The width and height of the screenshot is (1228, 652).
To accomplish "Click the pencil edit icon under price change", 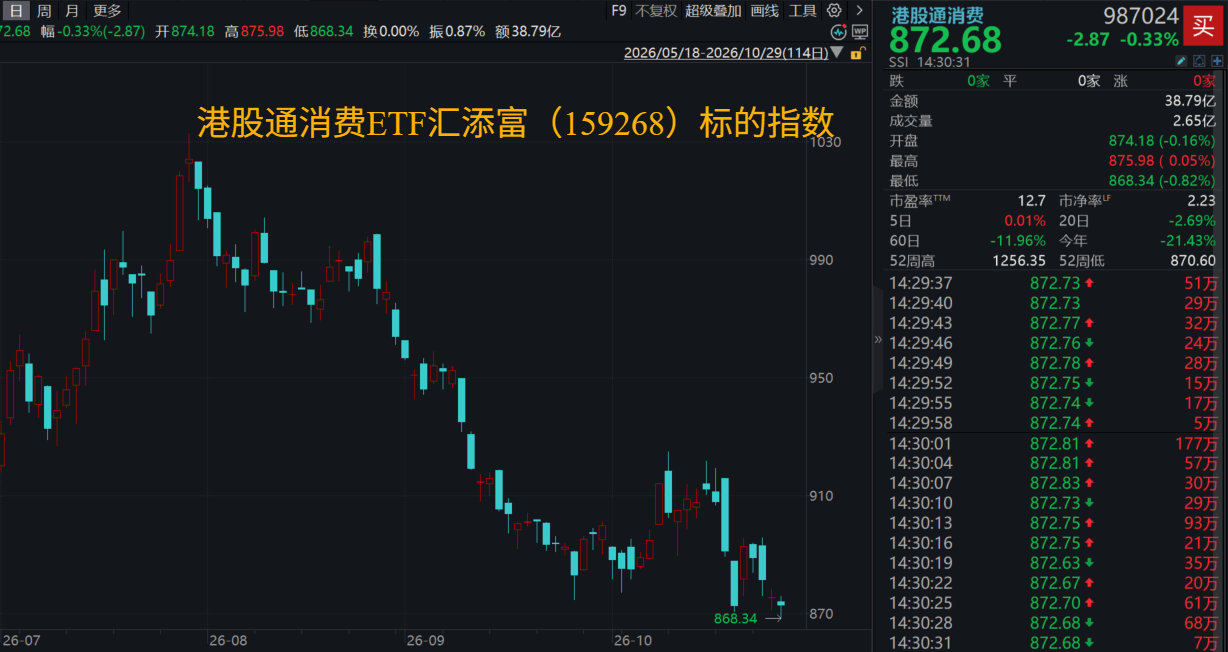I will click(1181, 61).
